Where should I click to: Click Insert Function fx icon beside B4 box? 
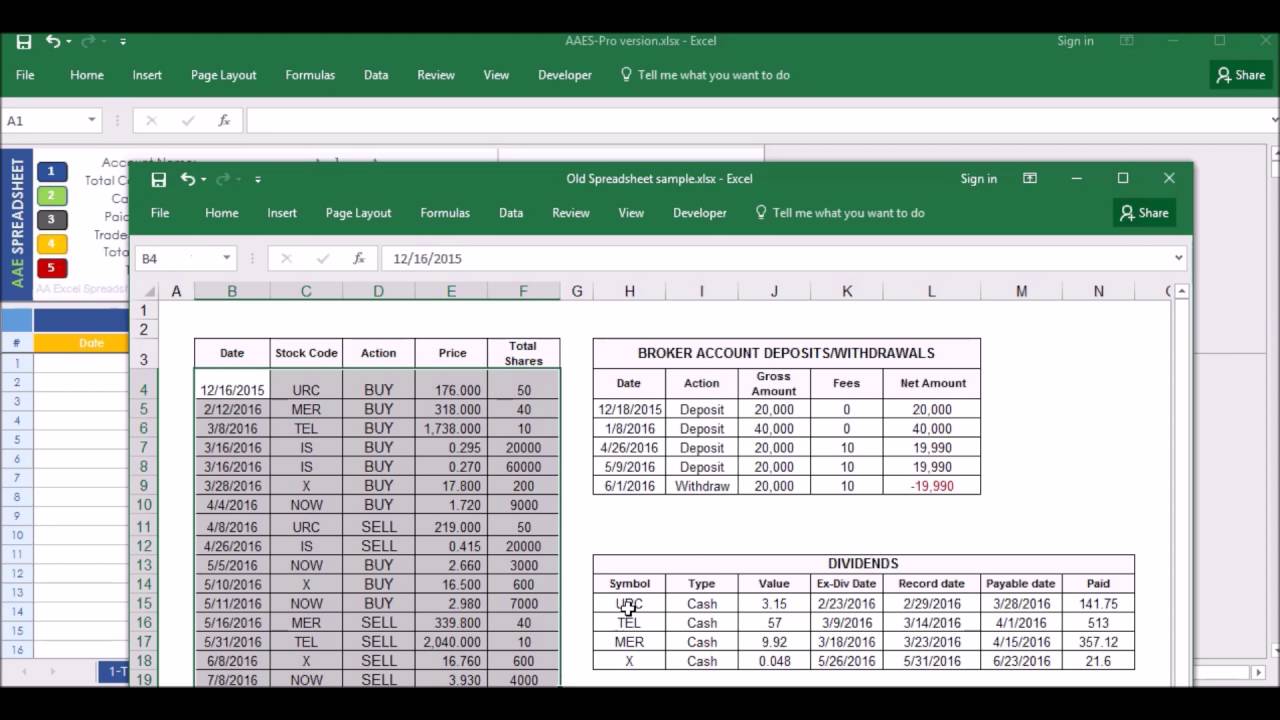click(x=359, y=258)
